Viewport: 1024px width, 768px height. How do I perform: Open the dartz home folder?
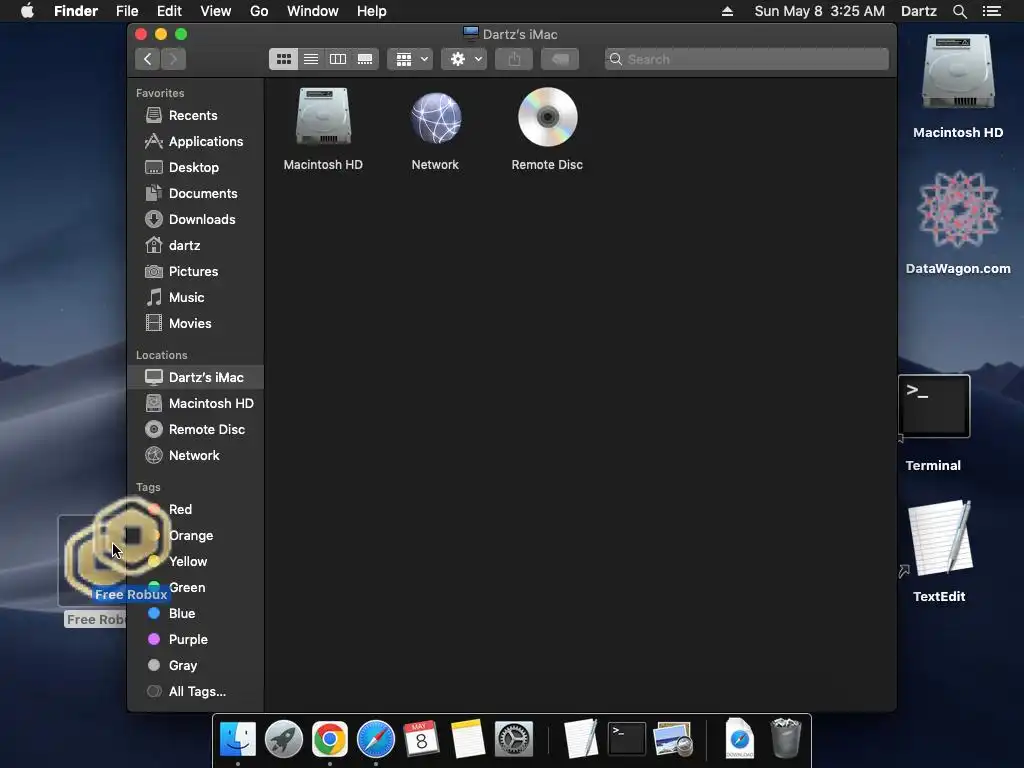click(196, 246)
